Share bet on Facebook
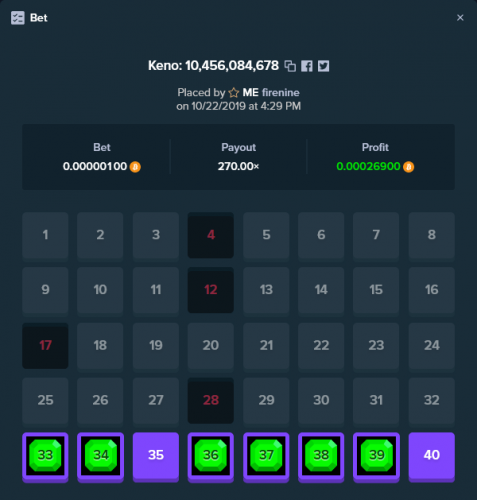 [307, 66]
